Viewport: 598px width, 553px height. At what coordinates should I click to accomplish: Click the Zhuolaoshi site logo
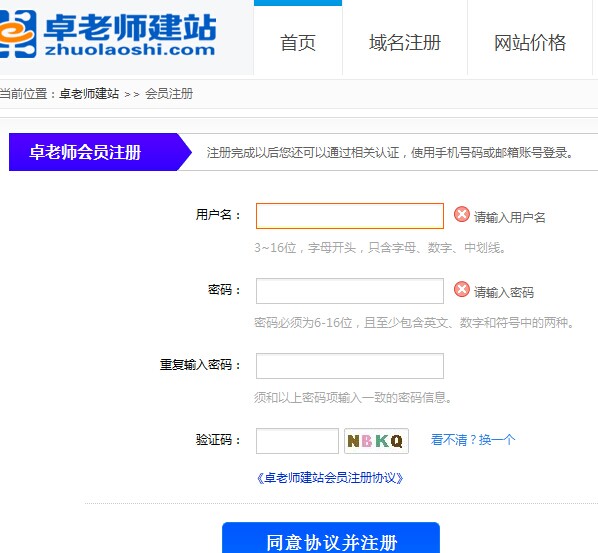coord(108,34)
